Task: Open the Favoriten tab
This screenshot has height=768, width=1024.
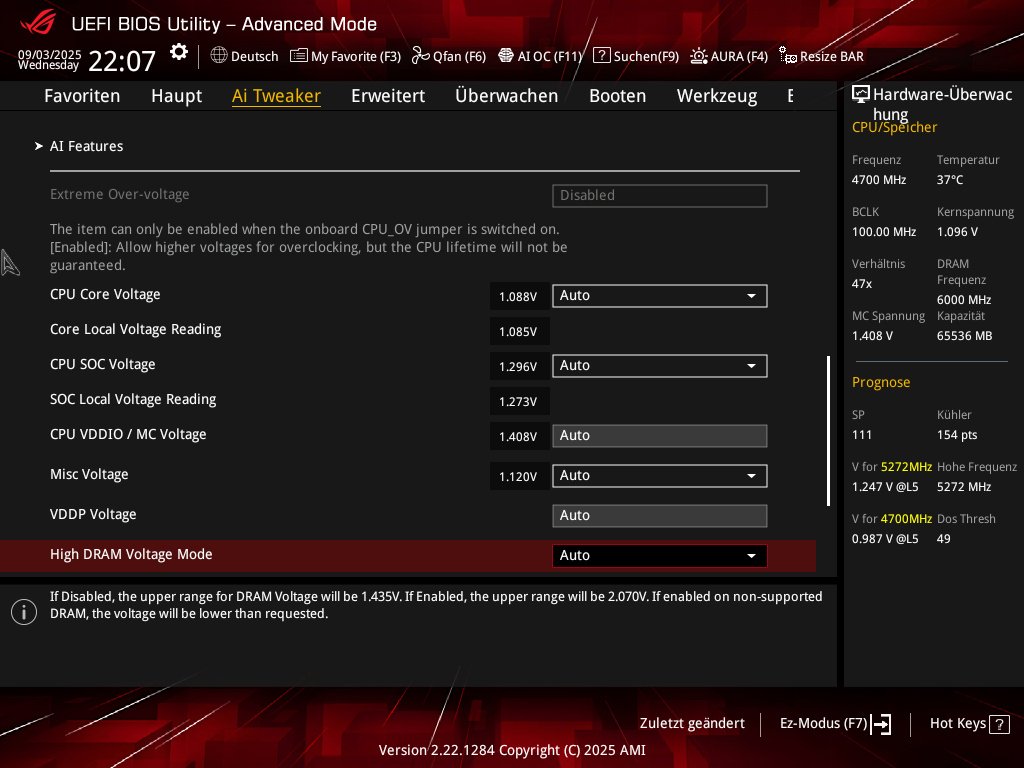Action: (x=82, y=96)
